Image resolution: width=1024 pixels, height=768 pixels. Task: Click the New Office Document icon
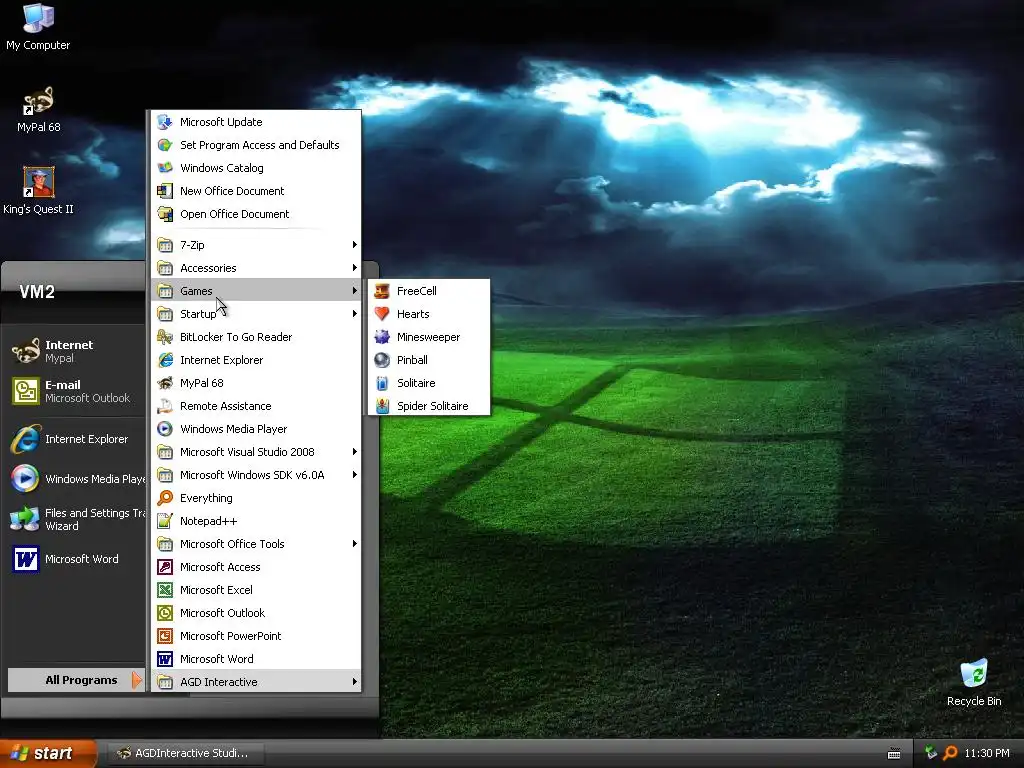tap(165, 191)
